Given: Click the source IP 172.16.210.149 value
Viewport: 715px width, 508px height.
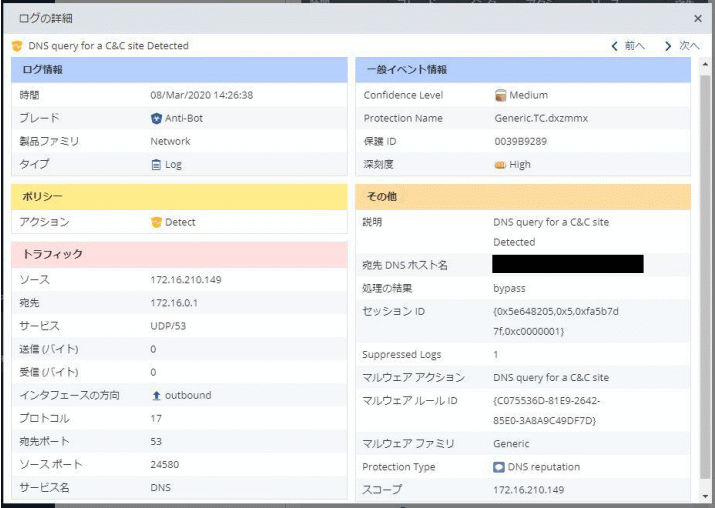Looking at the screenshot, I should 185,280.
